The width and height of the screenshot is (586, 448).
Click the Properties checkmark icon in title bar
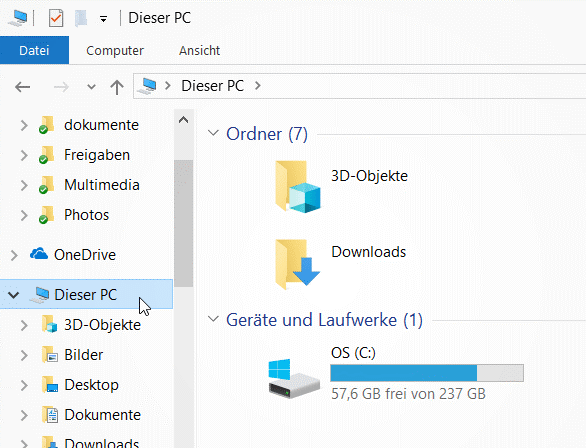click(56, 18)
